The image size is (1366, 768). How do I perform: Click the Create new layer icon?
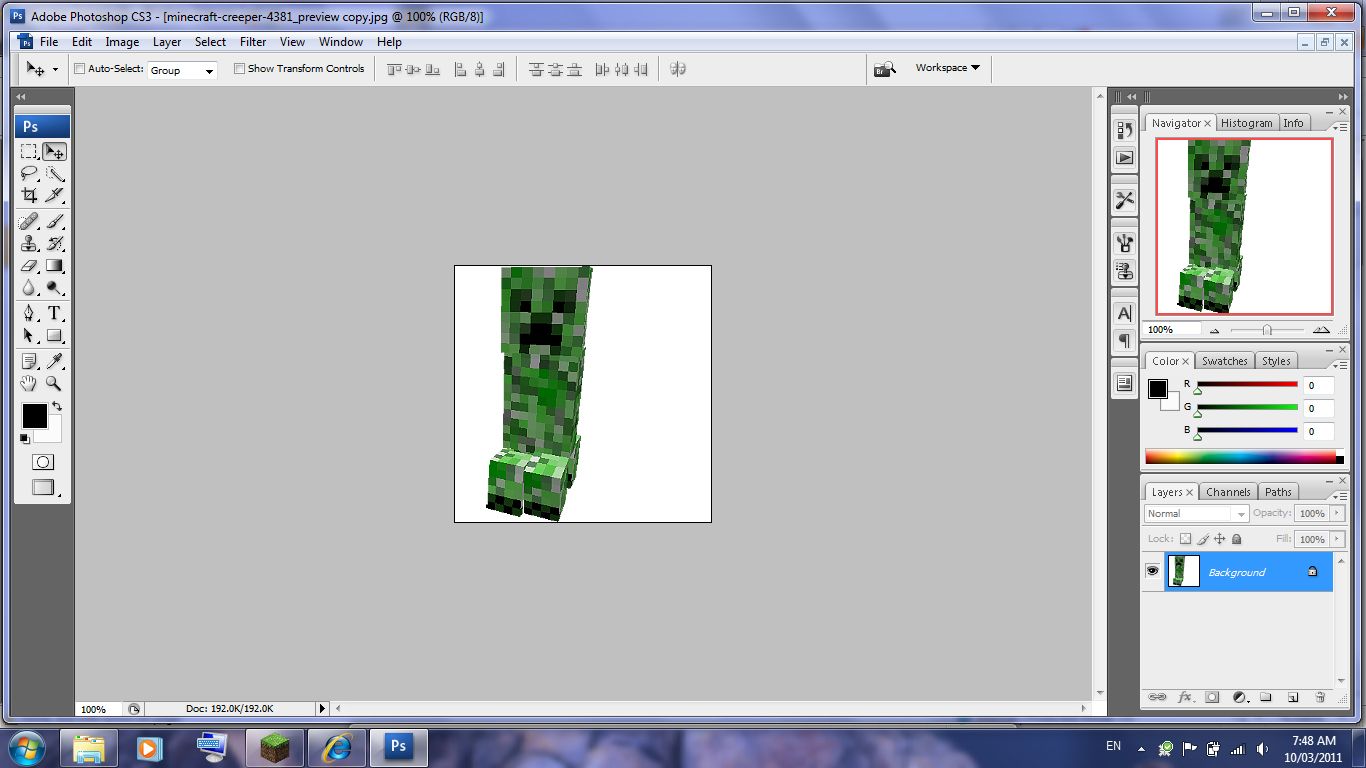1293,697
